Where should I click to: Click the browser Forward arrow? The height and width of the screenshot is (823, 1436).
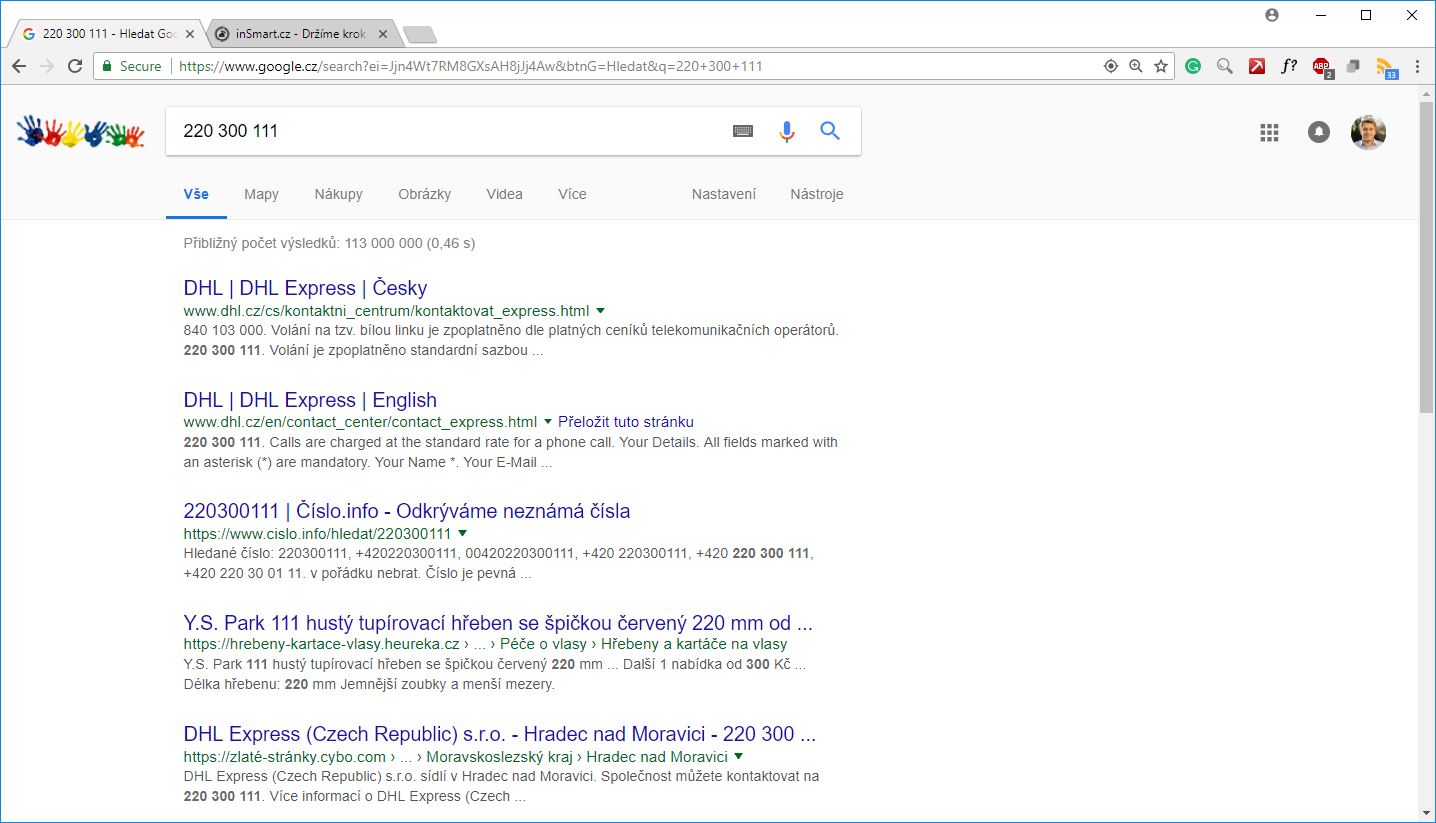point(46,66)
